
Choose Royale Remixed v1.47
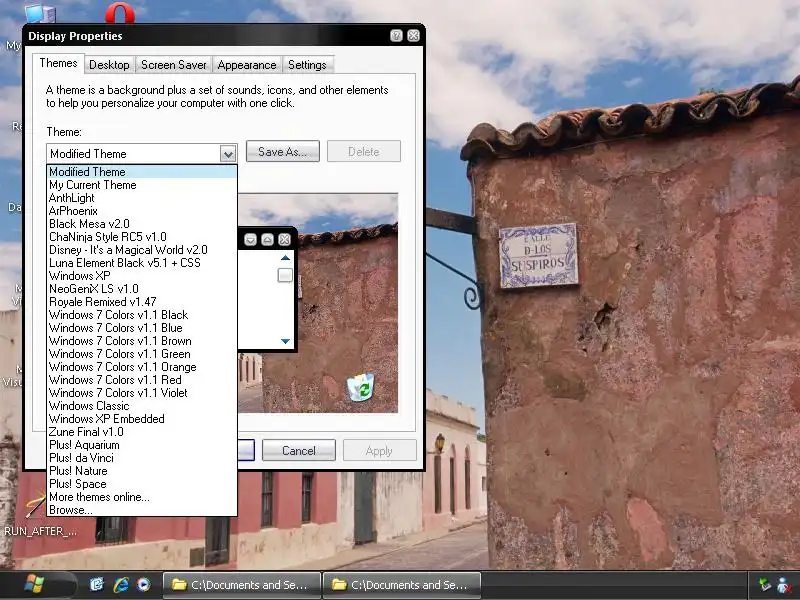point(142,302)
